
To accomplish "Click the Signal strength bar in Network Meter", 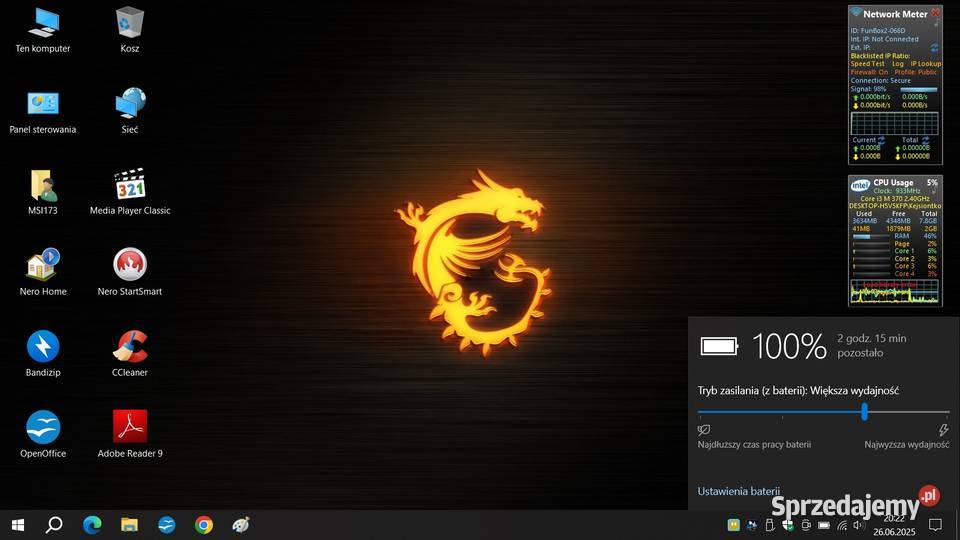I will [918, 89].
